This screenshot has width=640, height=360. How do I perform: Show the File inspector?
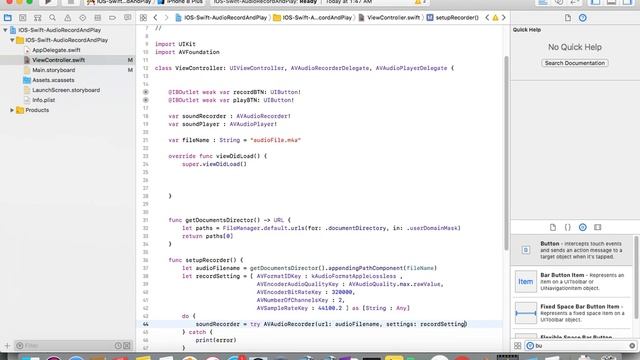click(568, 18)
